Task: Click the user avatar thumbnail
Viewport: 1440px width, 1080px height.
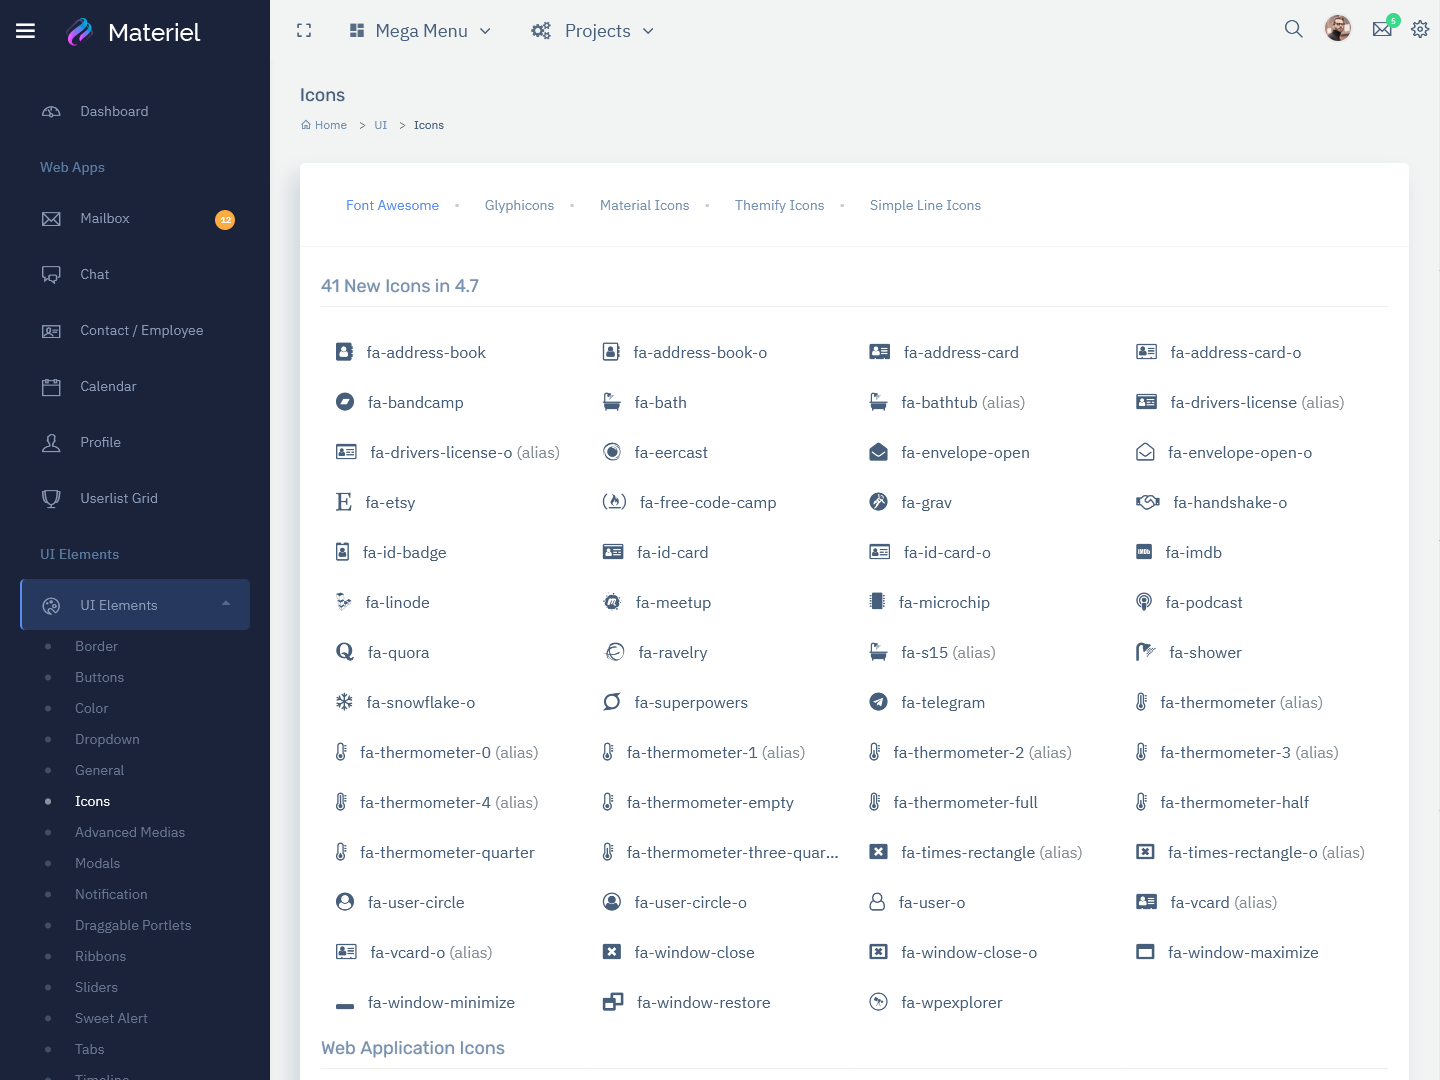Action: click(1338, 29)
